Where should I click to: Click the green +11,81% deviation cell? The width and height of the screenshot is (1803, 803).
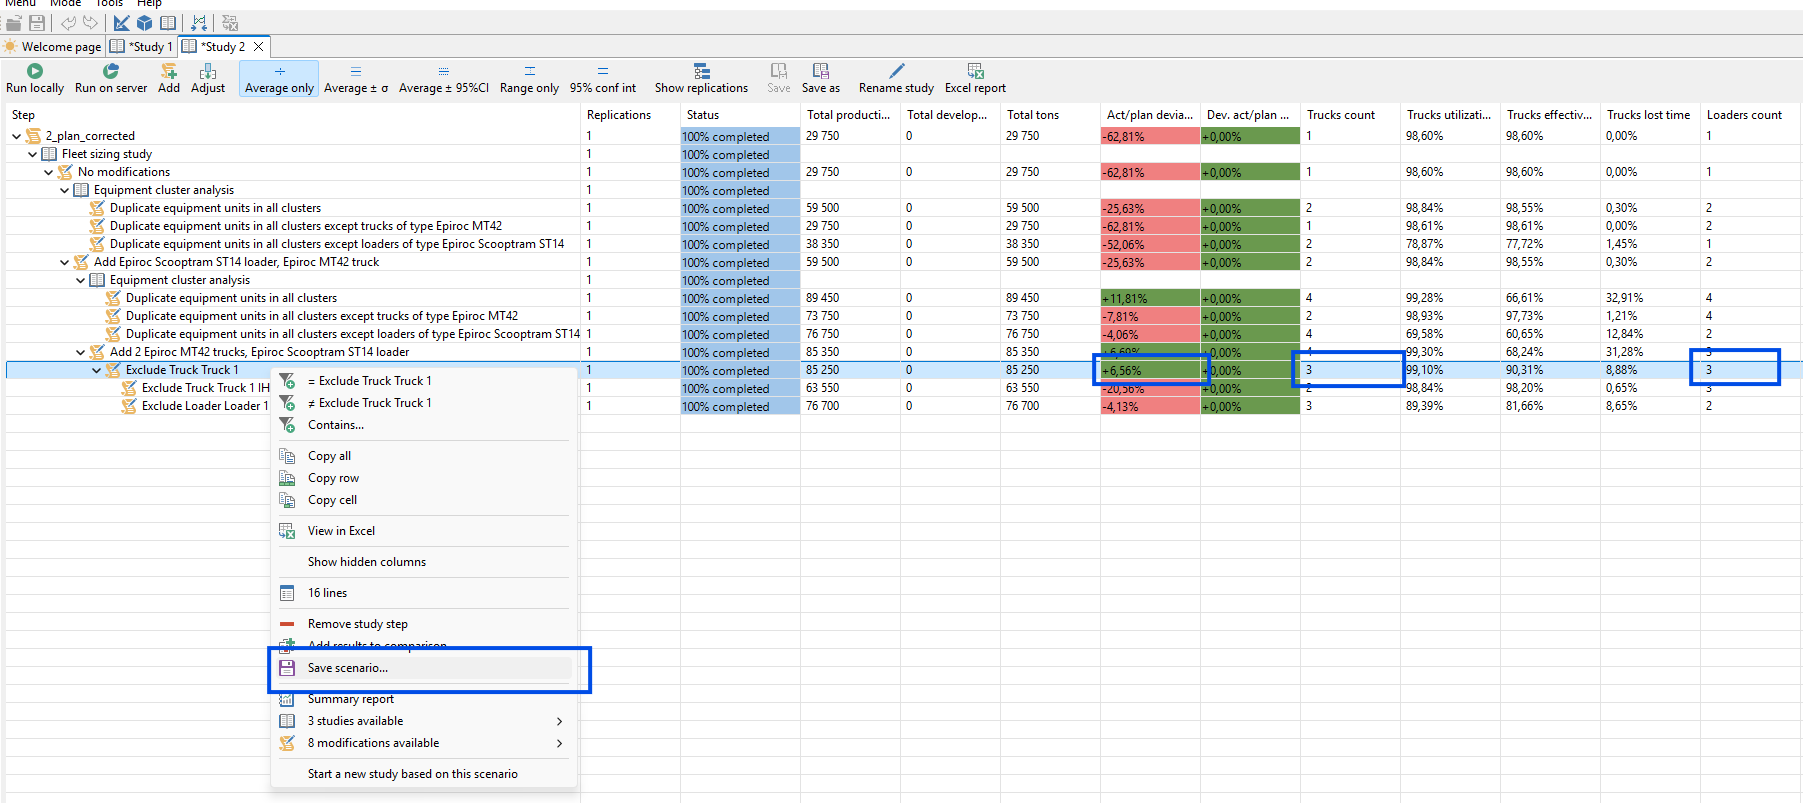[1150, 298]
